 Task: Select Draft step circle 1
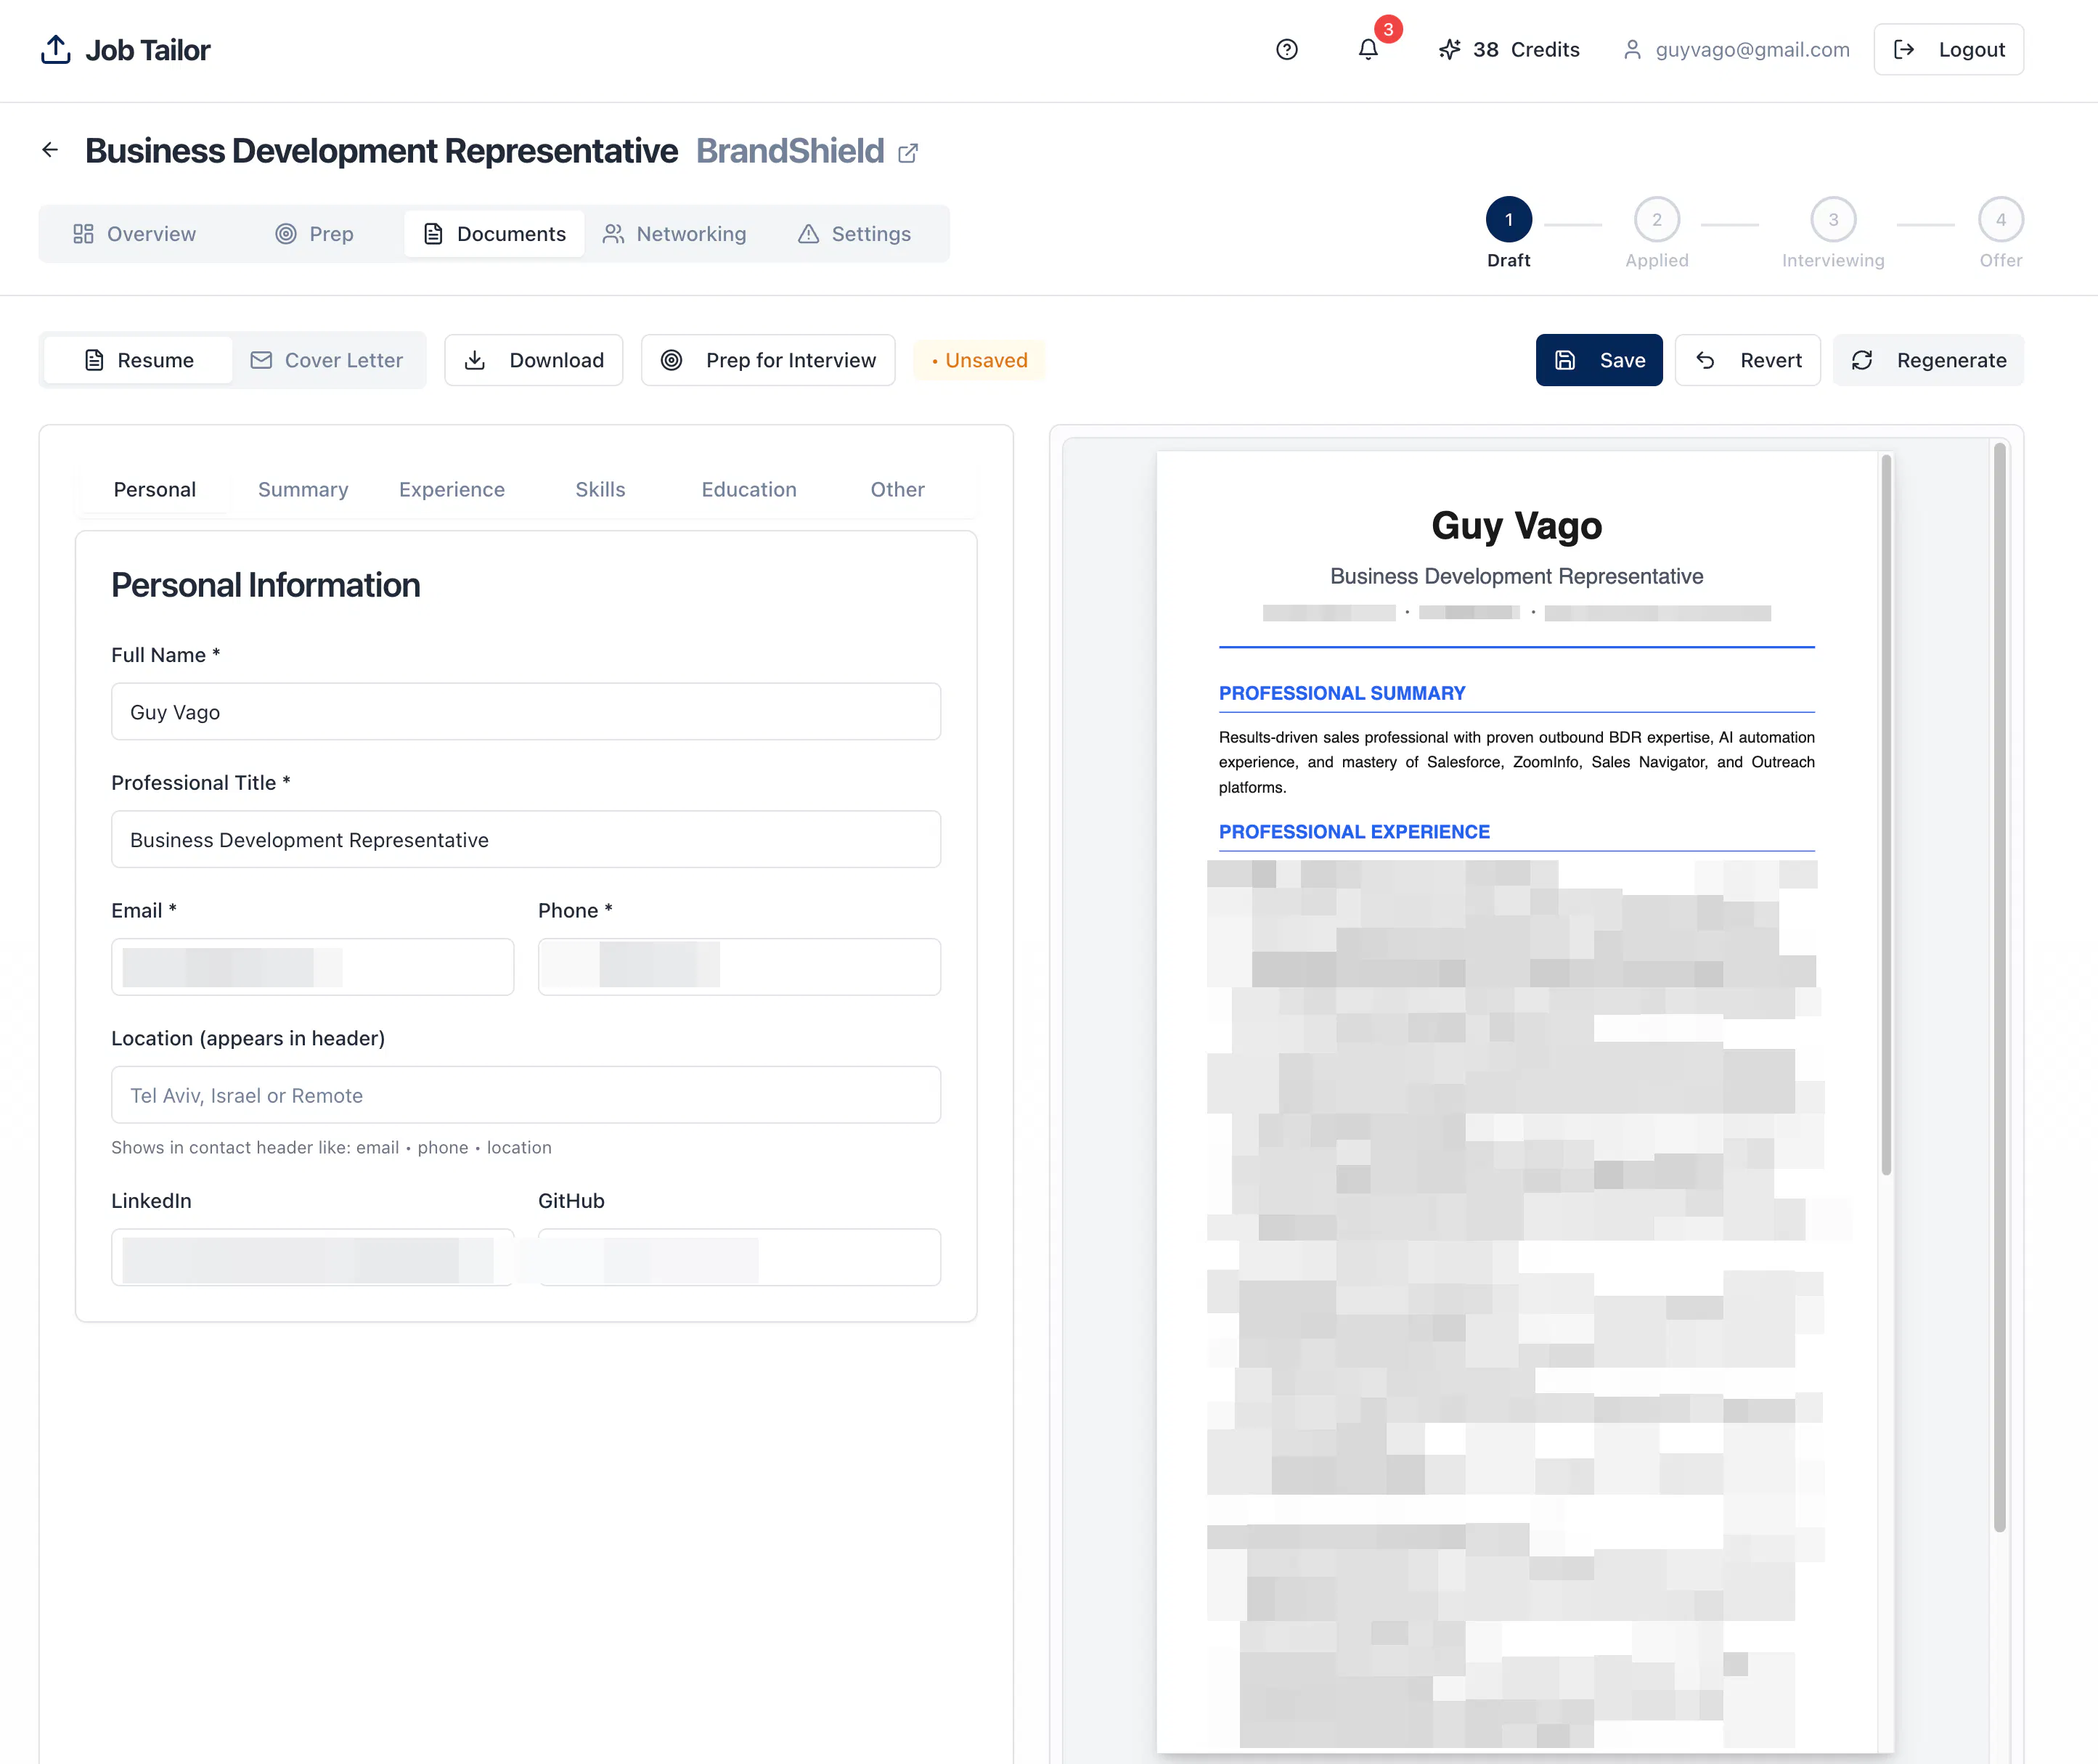pyautogui.click(x=1508, y=220)
